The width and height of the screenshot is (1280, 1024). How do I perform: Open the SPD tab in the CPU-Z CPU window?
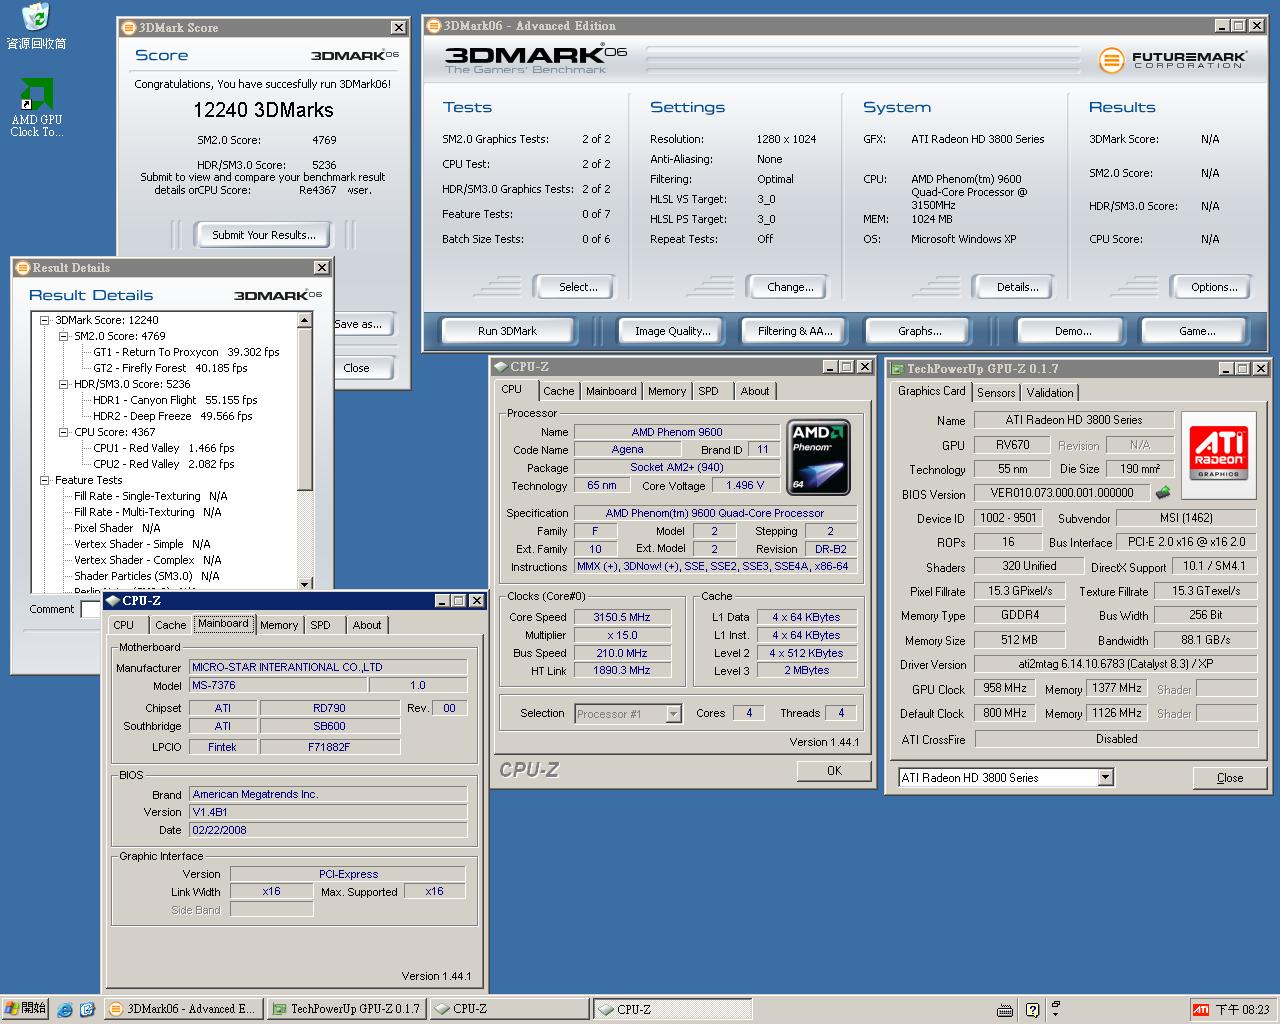(x=708, y=391)
